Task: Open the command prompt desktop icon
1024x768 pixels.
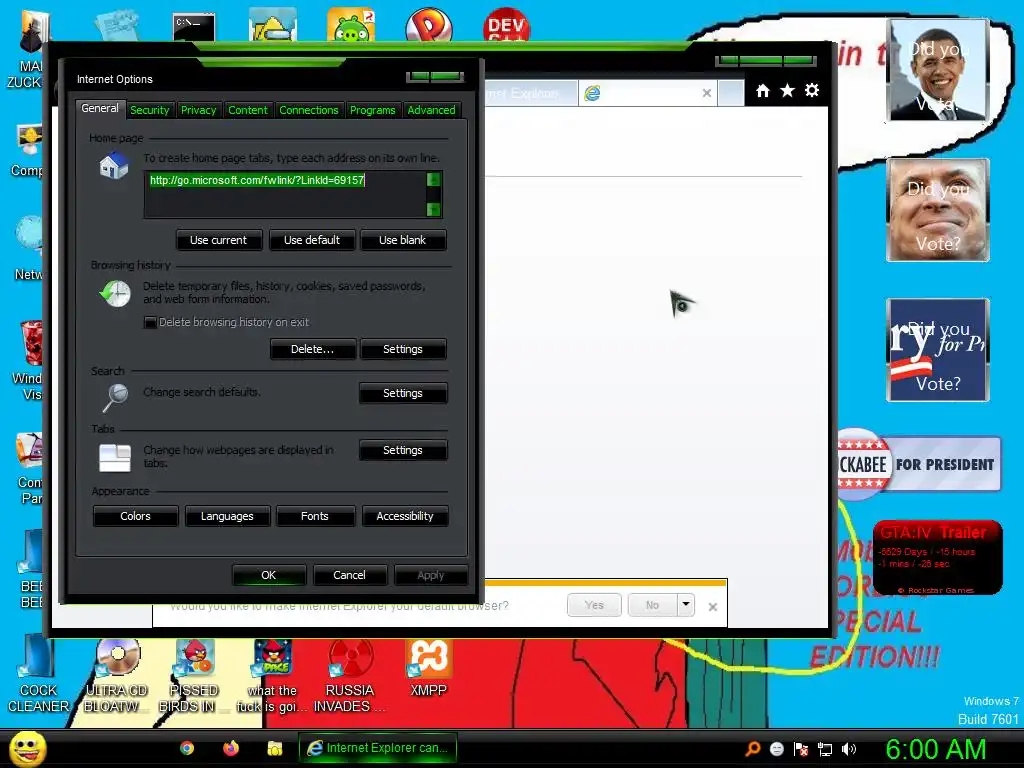Action: (x=194, y=27)
